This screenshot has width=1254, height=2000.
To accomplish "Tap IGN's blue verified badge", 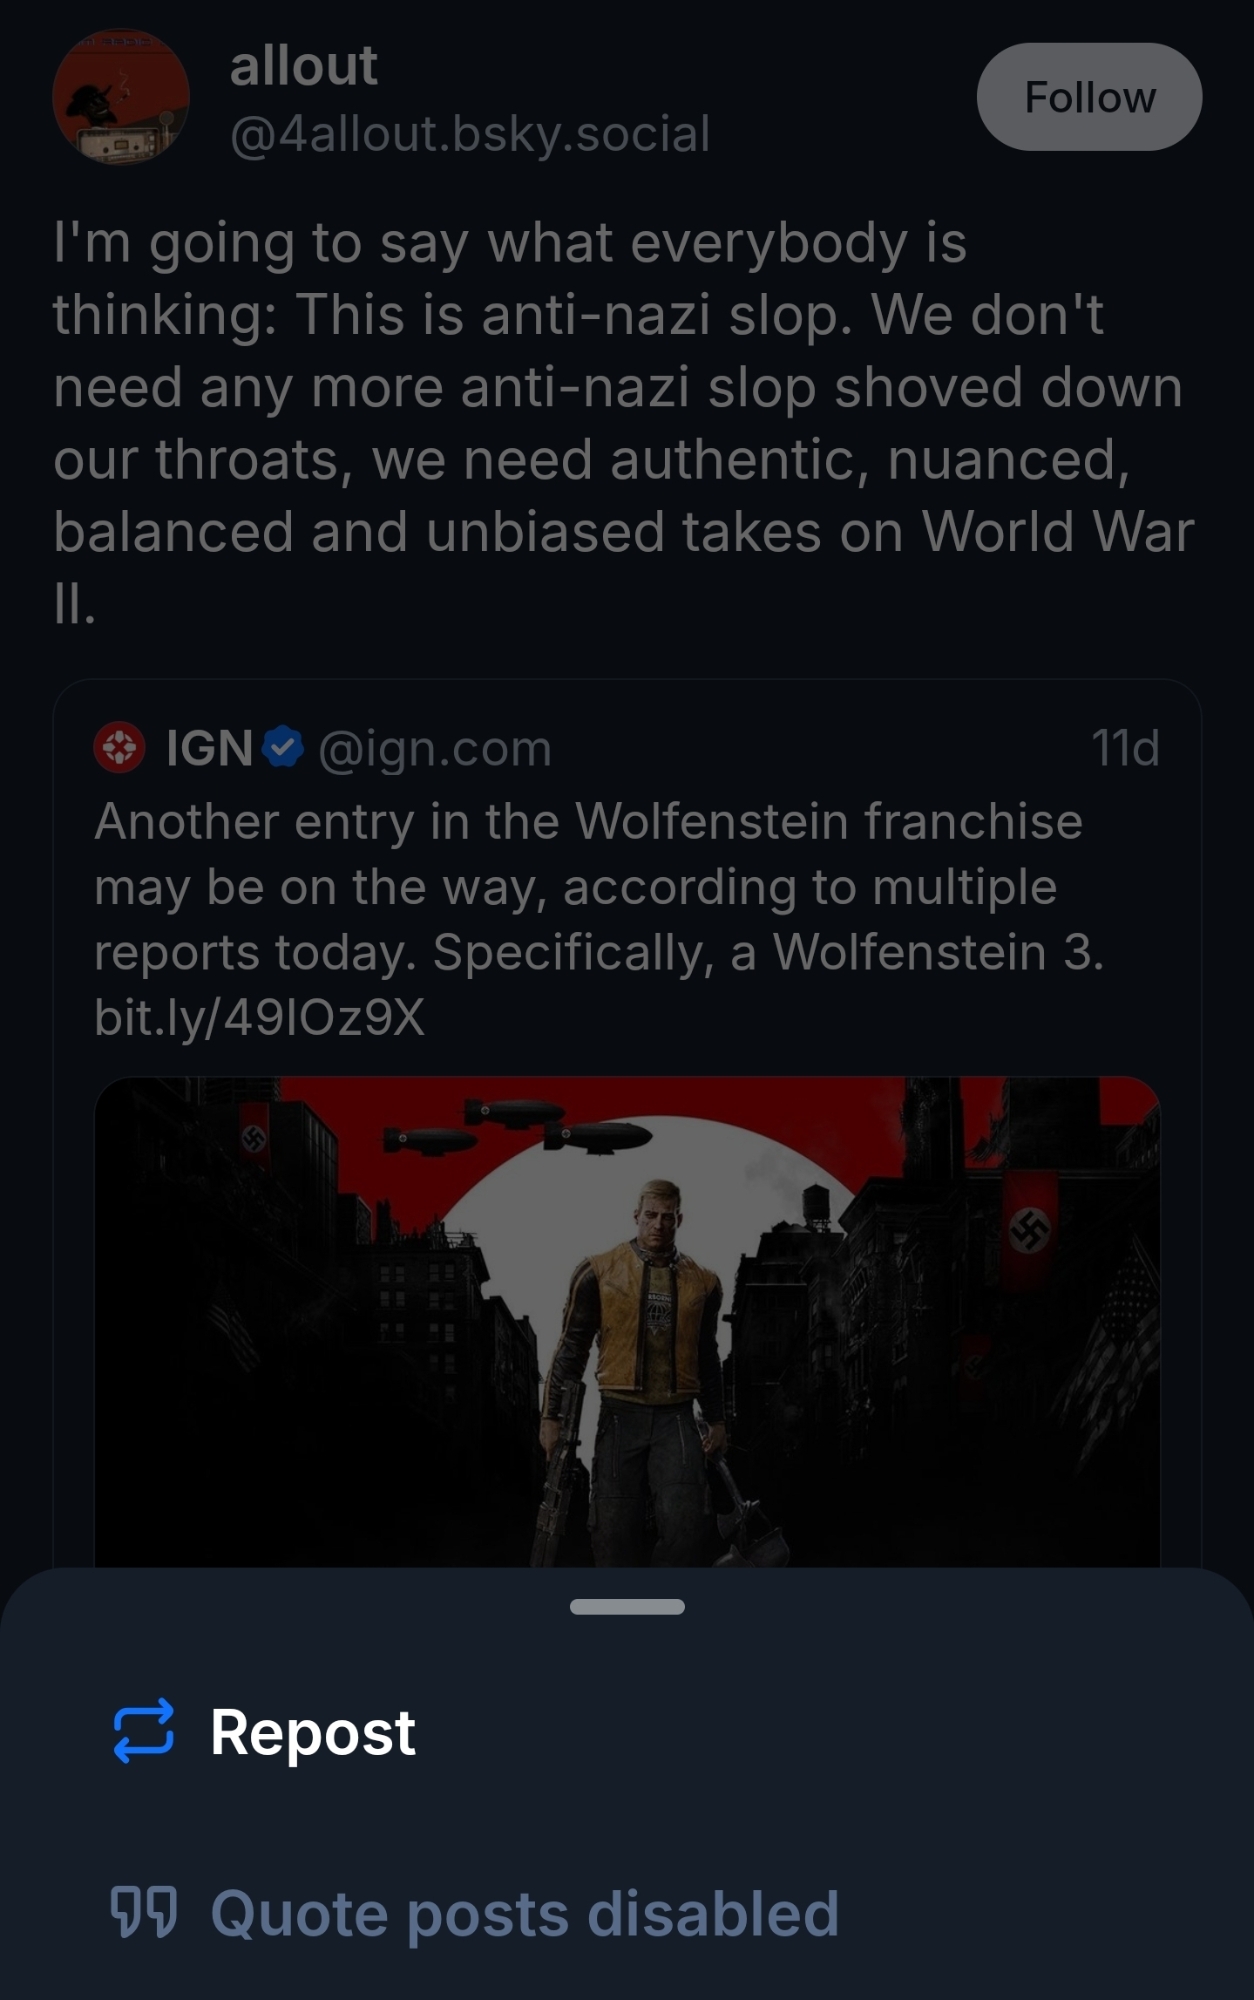I will click(283, 747).
